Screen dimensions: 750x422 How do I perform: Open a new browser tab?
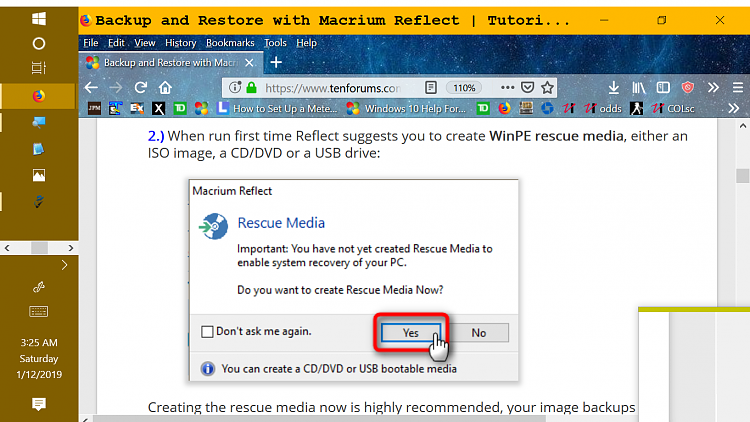(x=276, y=62)
